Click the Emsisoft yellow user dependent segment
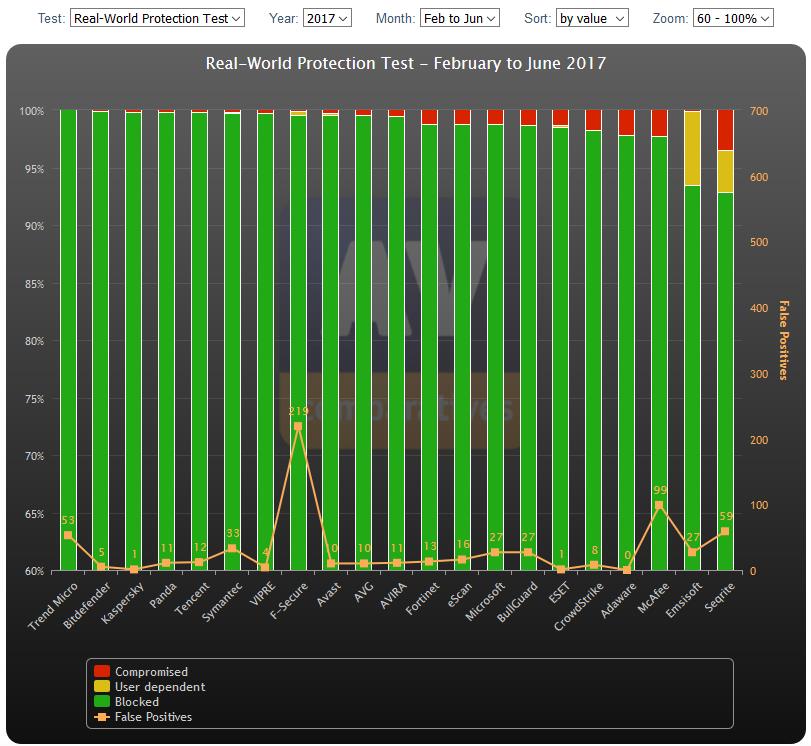811x746 pixels. click(x=692, y=148)
